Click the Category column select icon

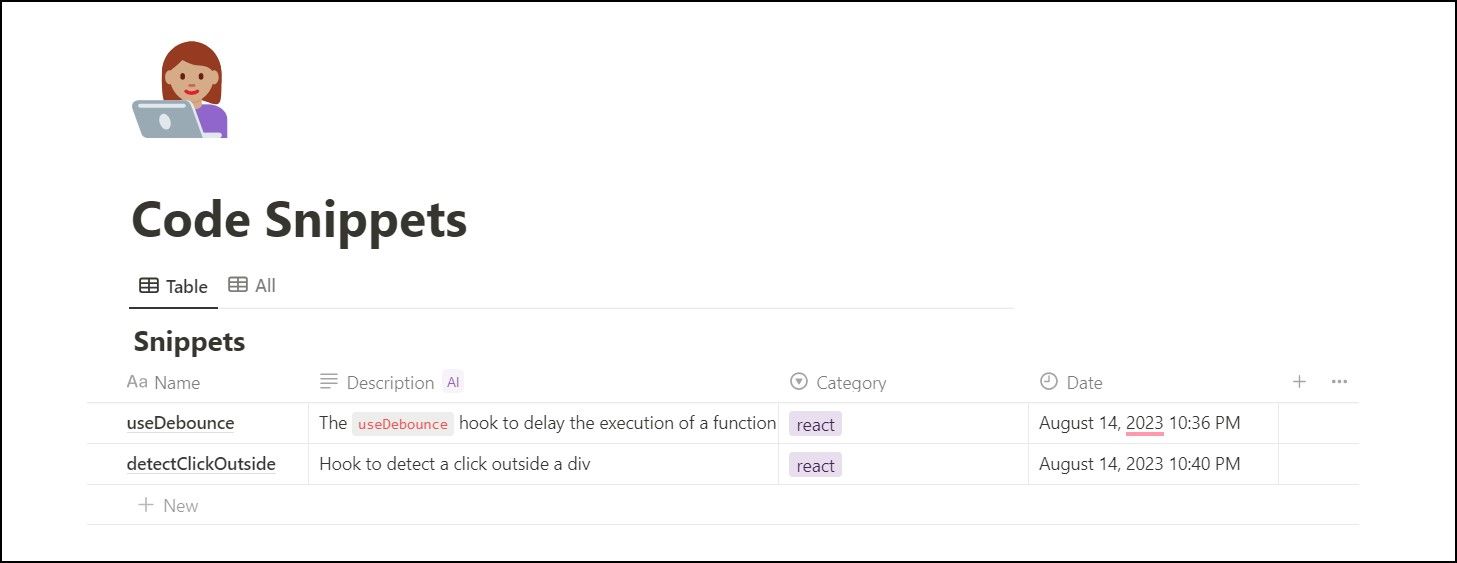[x=798, y=382]
